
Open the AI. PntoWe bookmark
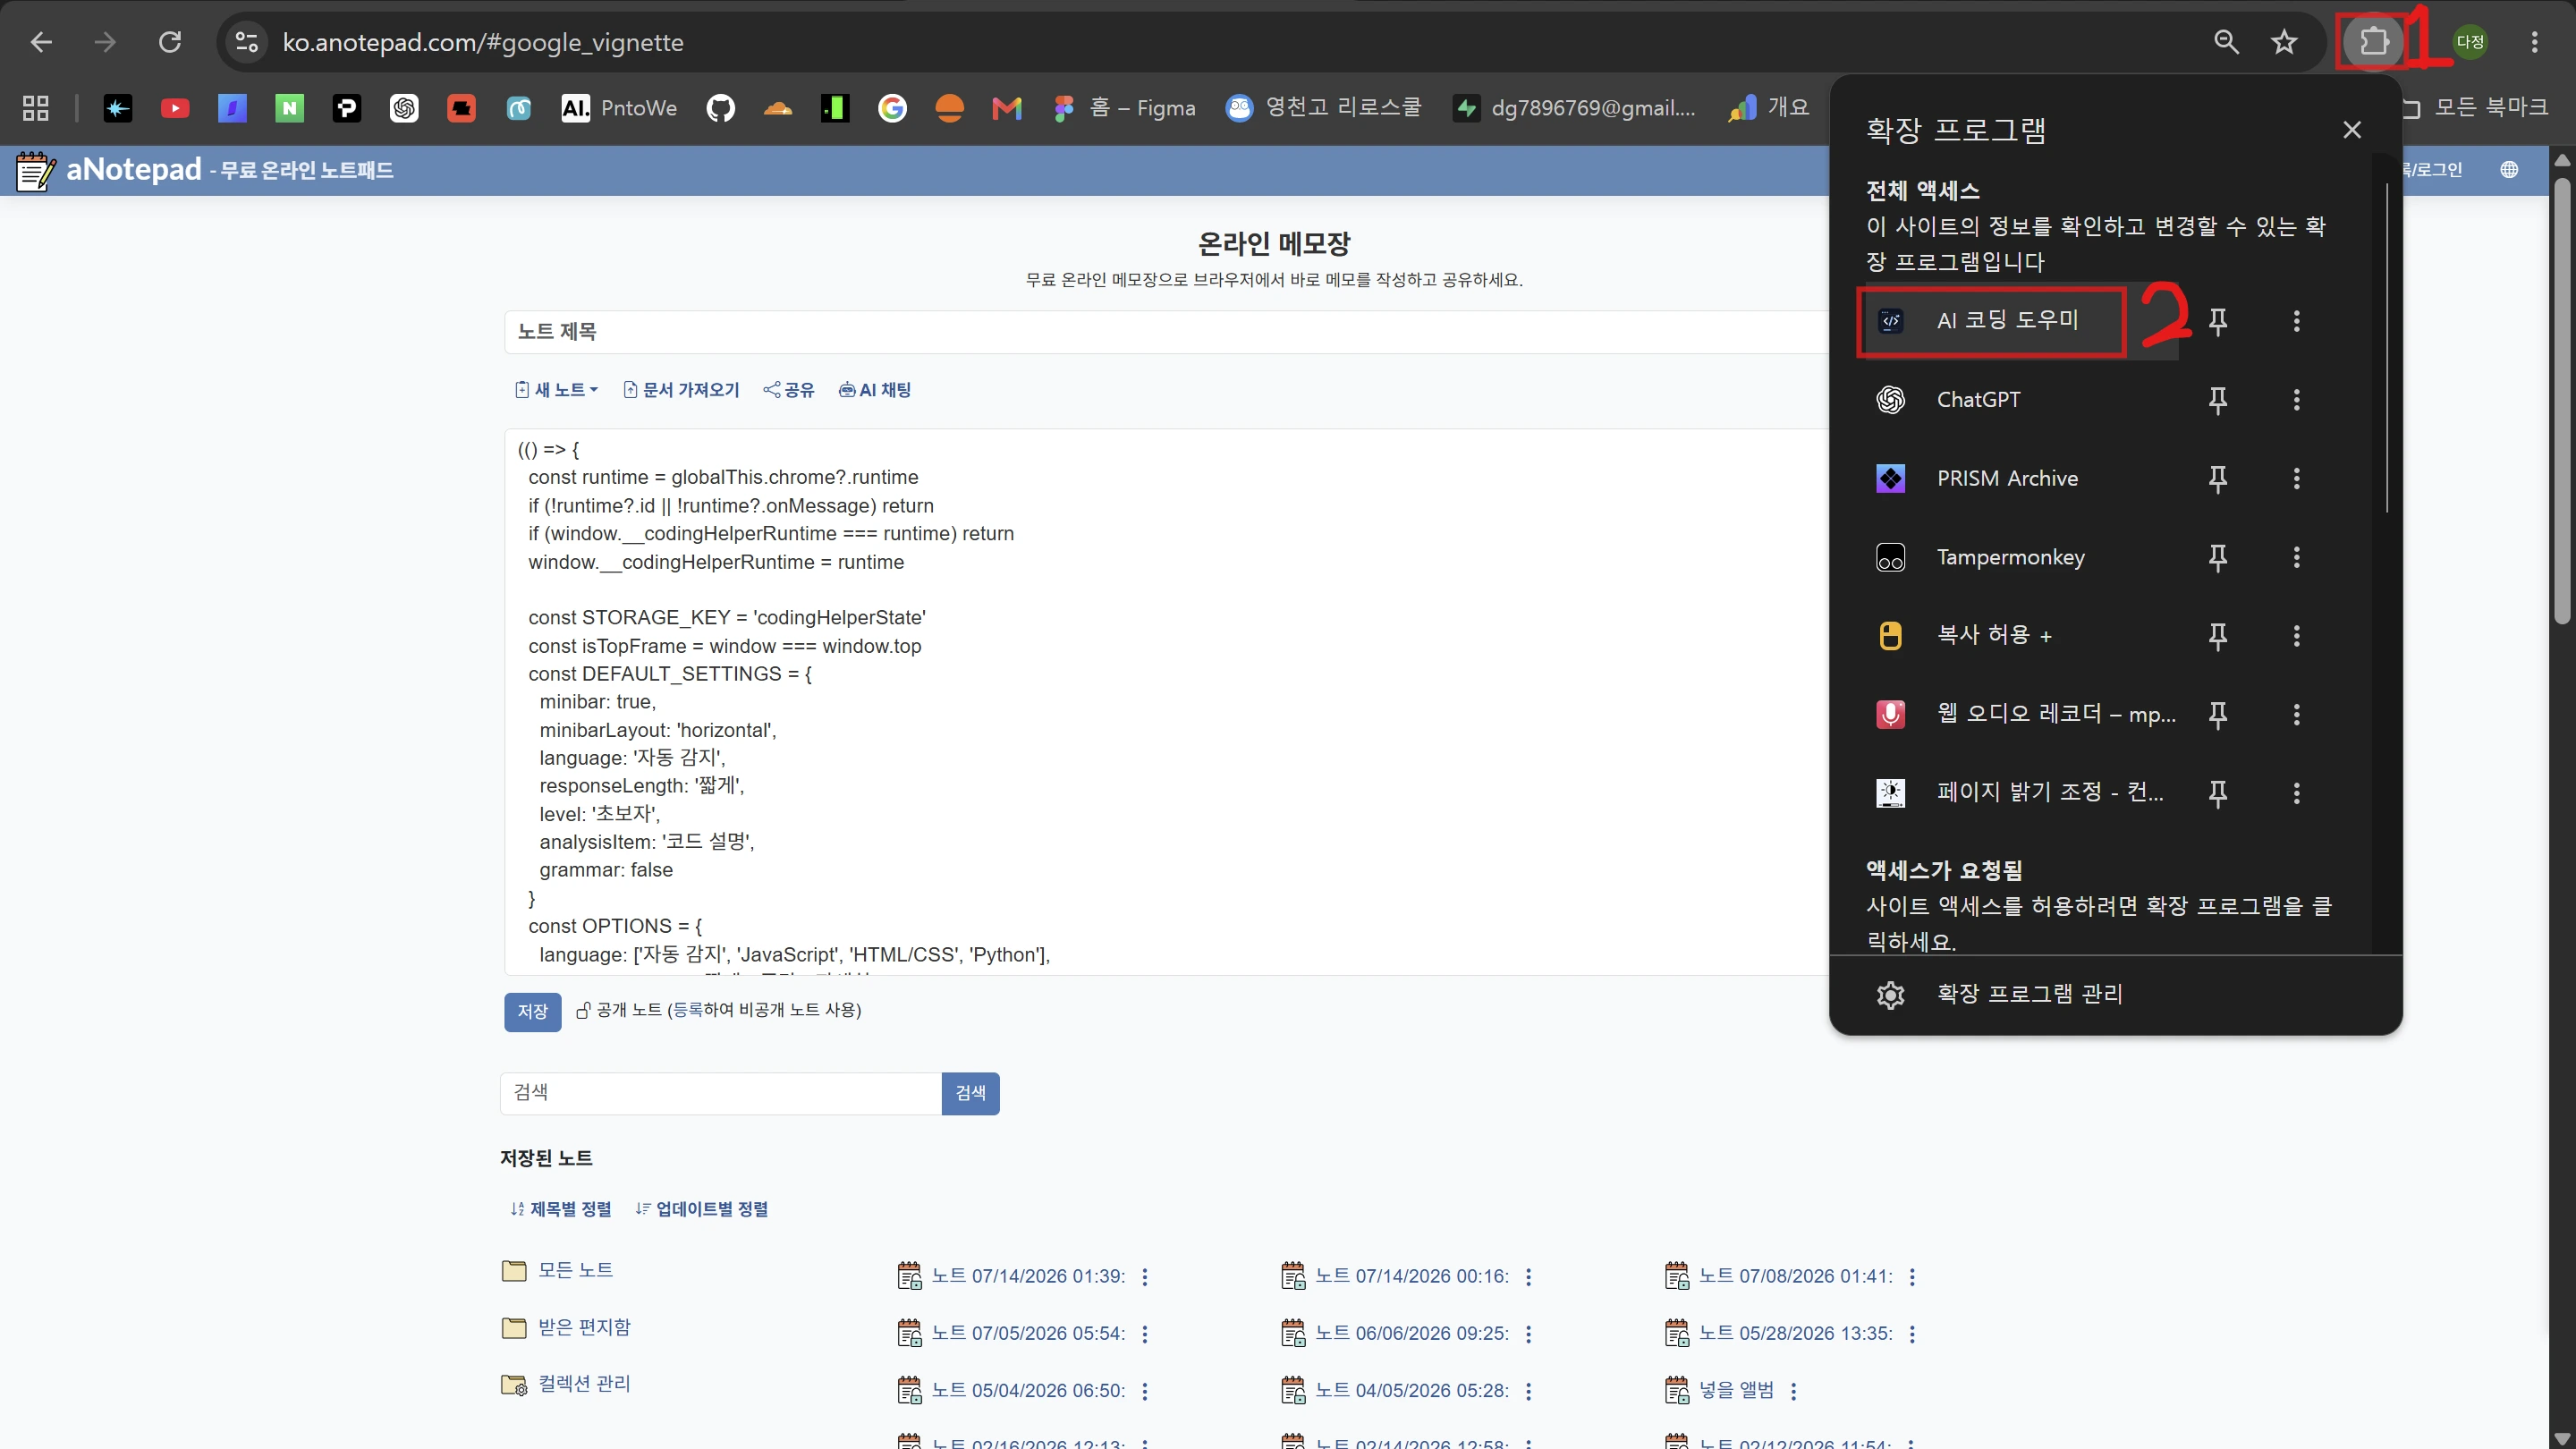click(x=619, y=108)
